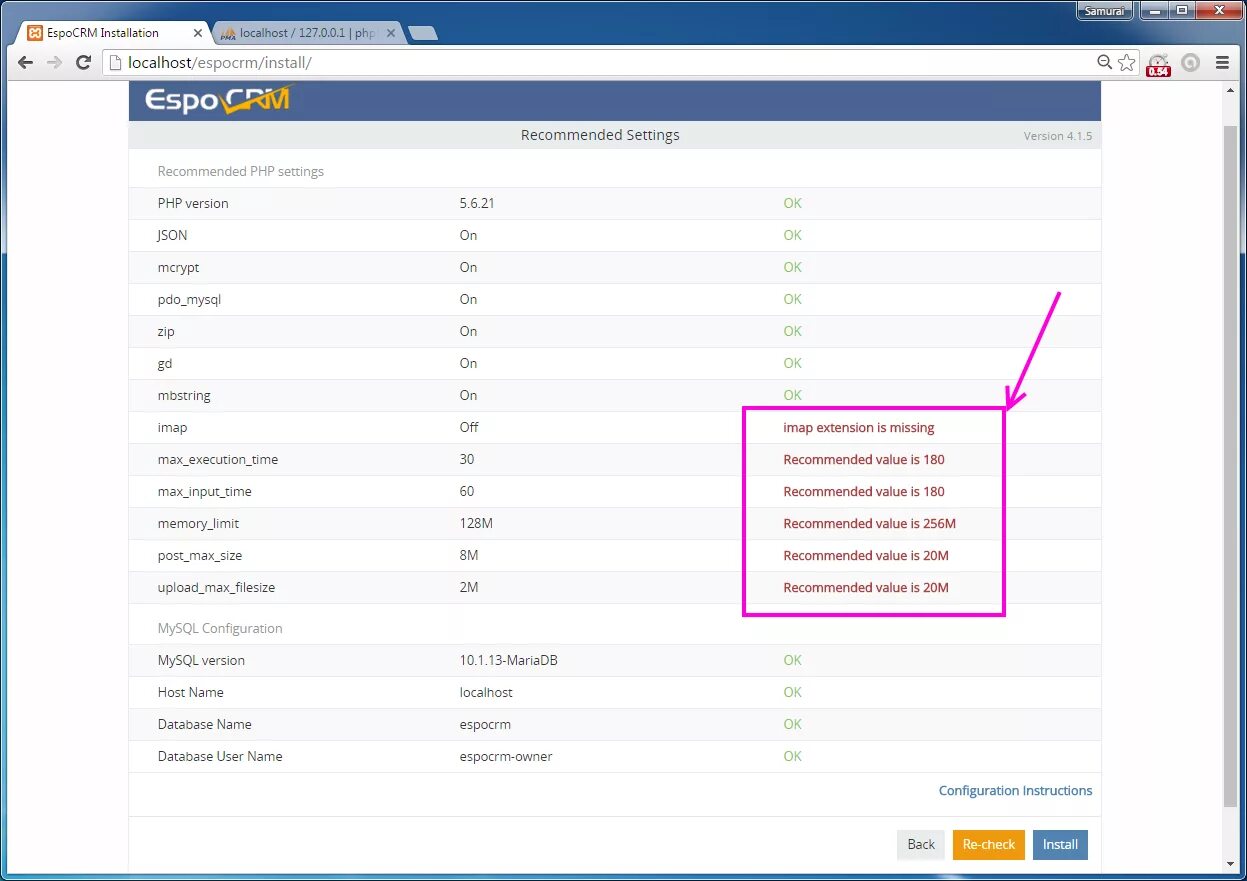Click the "post_max_size" label
1247x881 pixels.
(200, 555)
